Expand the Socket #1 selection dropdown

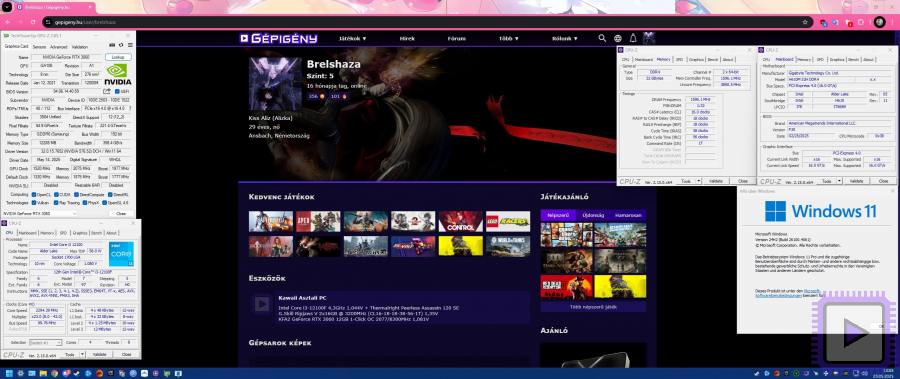coord(45,342)
